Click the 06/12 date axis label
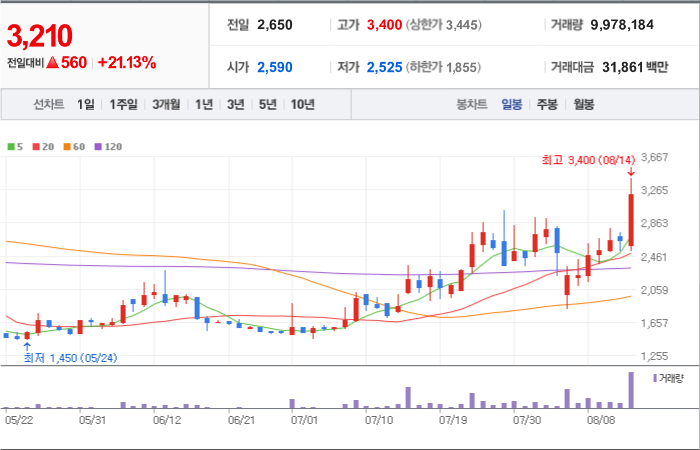This screenshot has width=700, height=450. (x=167, y=421)
